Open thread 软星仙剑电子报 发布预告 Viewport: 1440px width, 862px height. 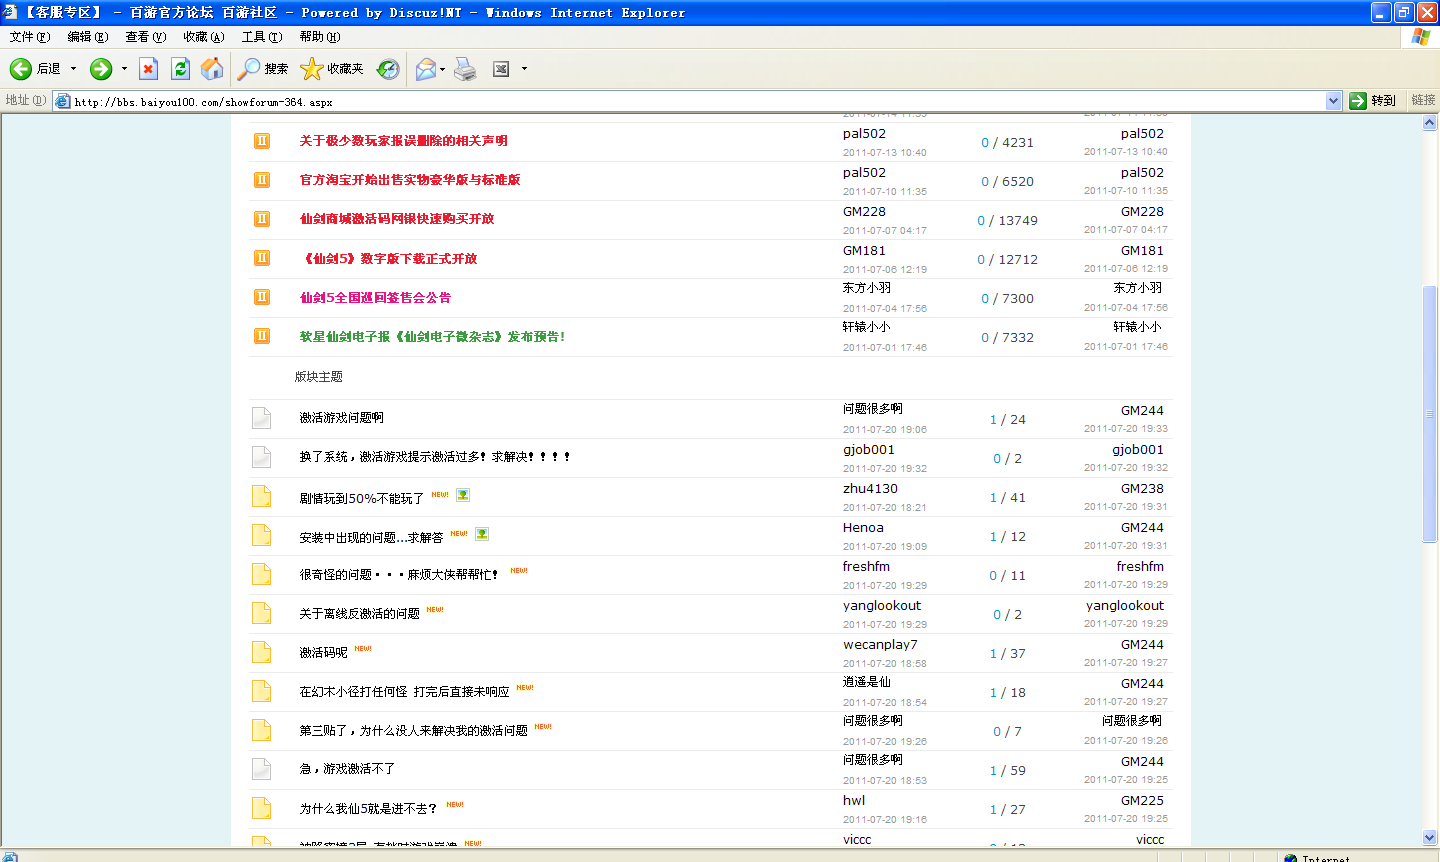tap(432, 336)
